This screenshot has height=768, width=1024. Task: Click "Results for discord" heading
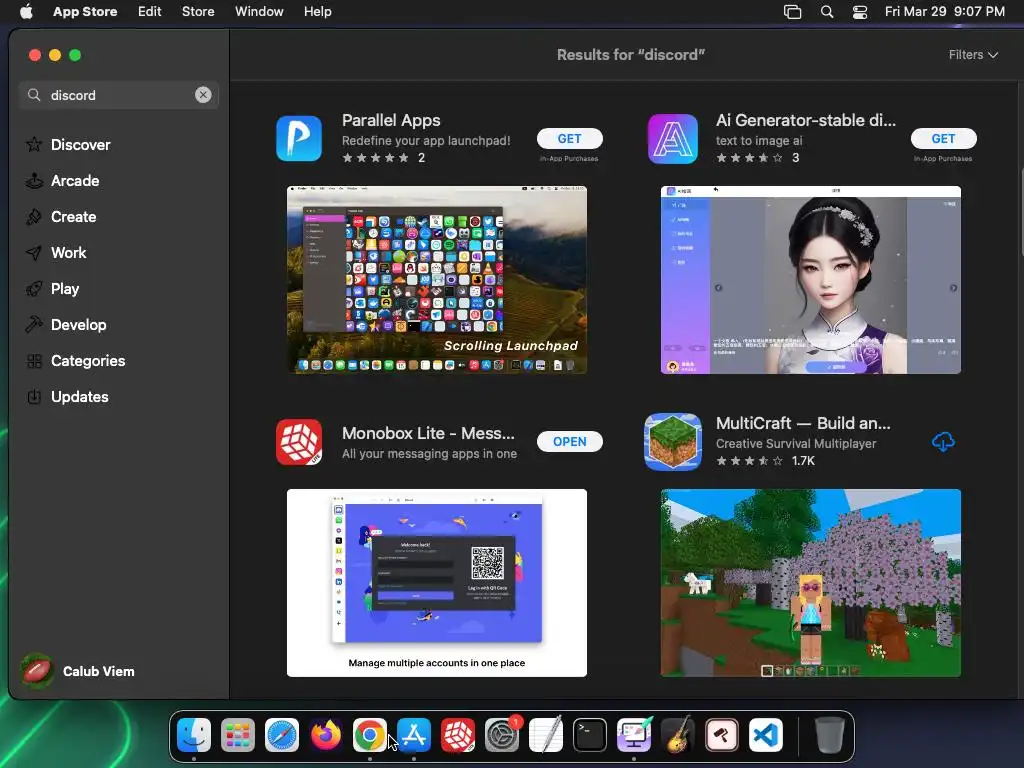tap(630, 55)
